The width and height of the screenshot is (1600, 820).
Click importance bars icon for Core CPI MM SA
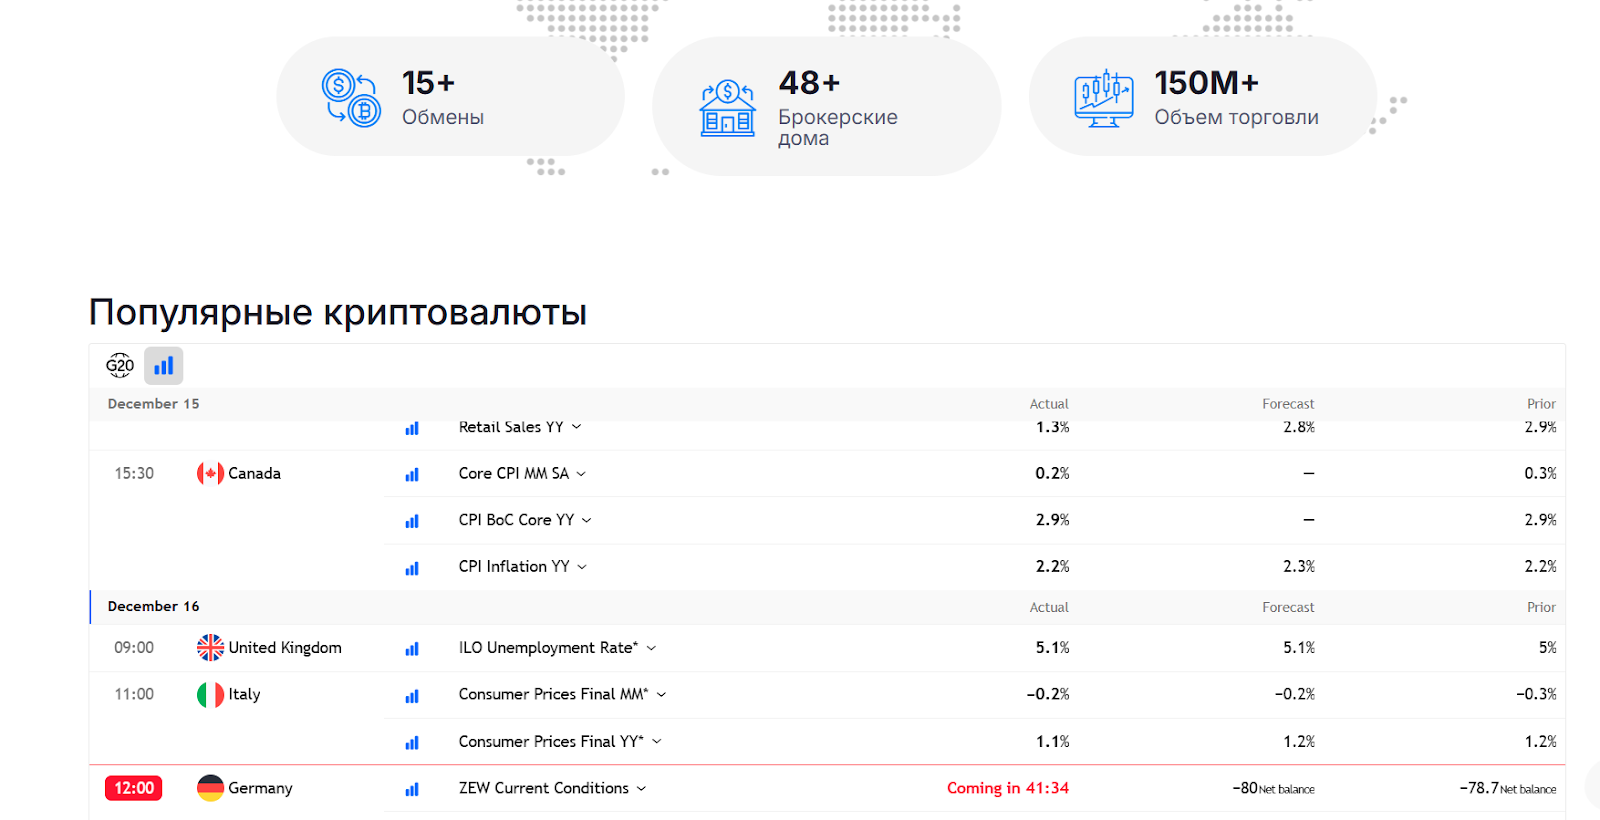(x=412, y=475)
